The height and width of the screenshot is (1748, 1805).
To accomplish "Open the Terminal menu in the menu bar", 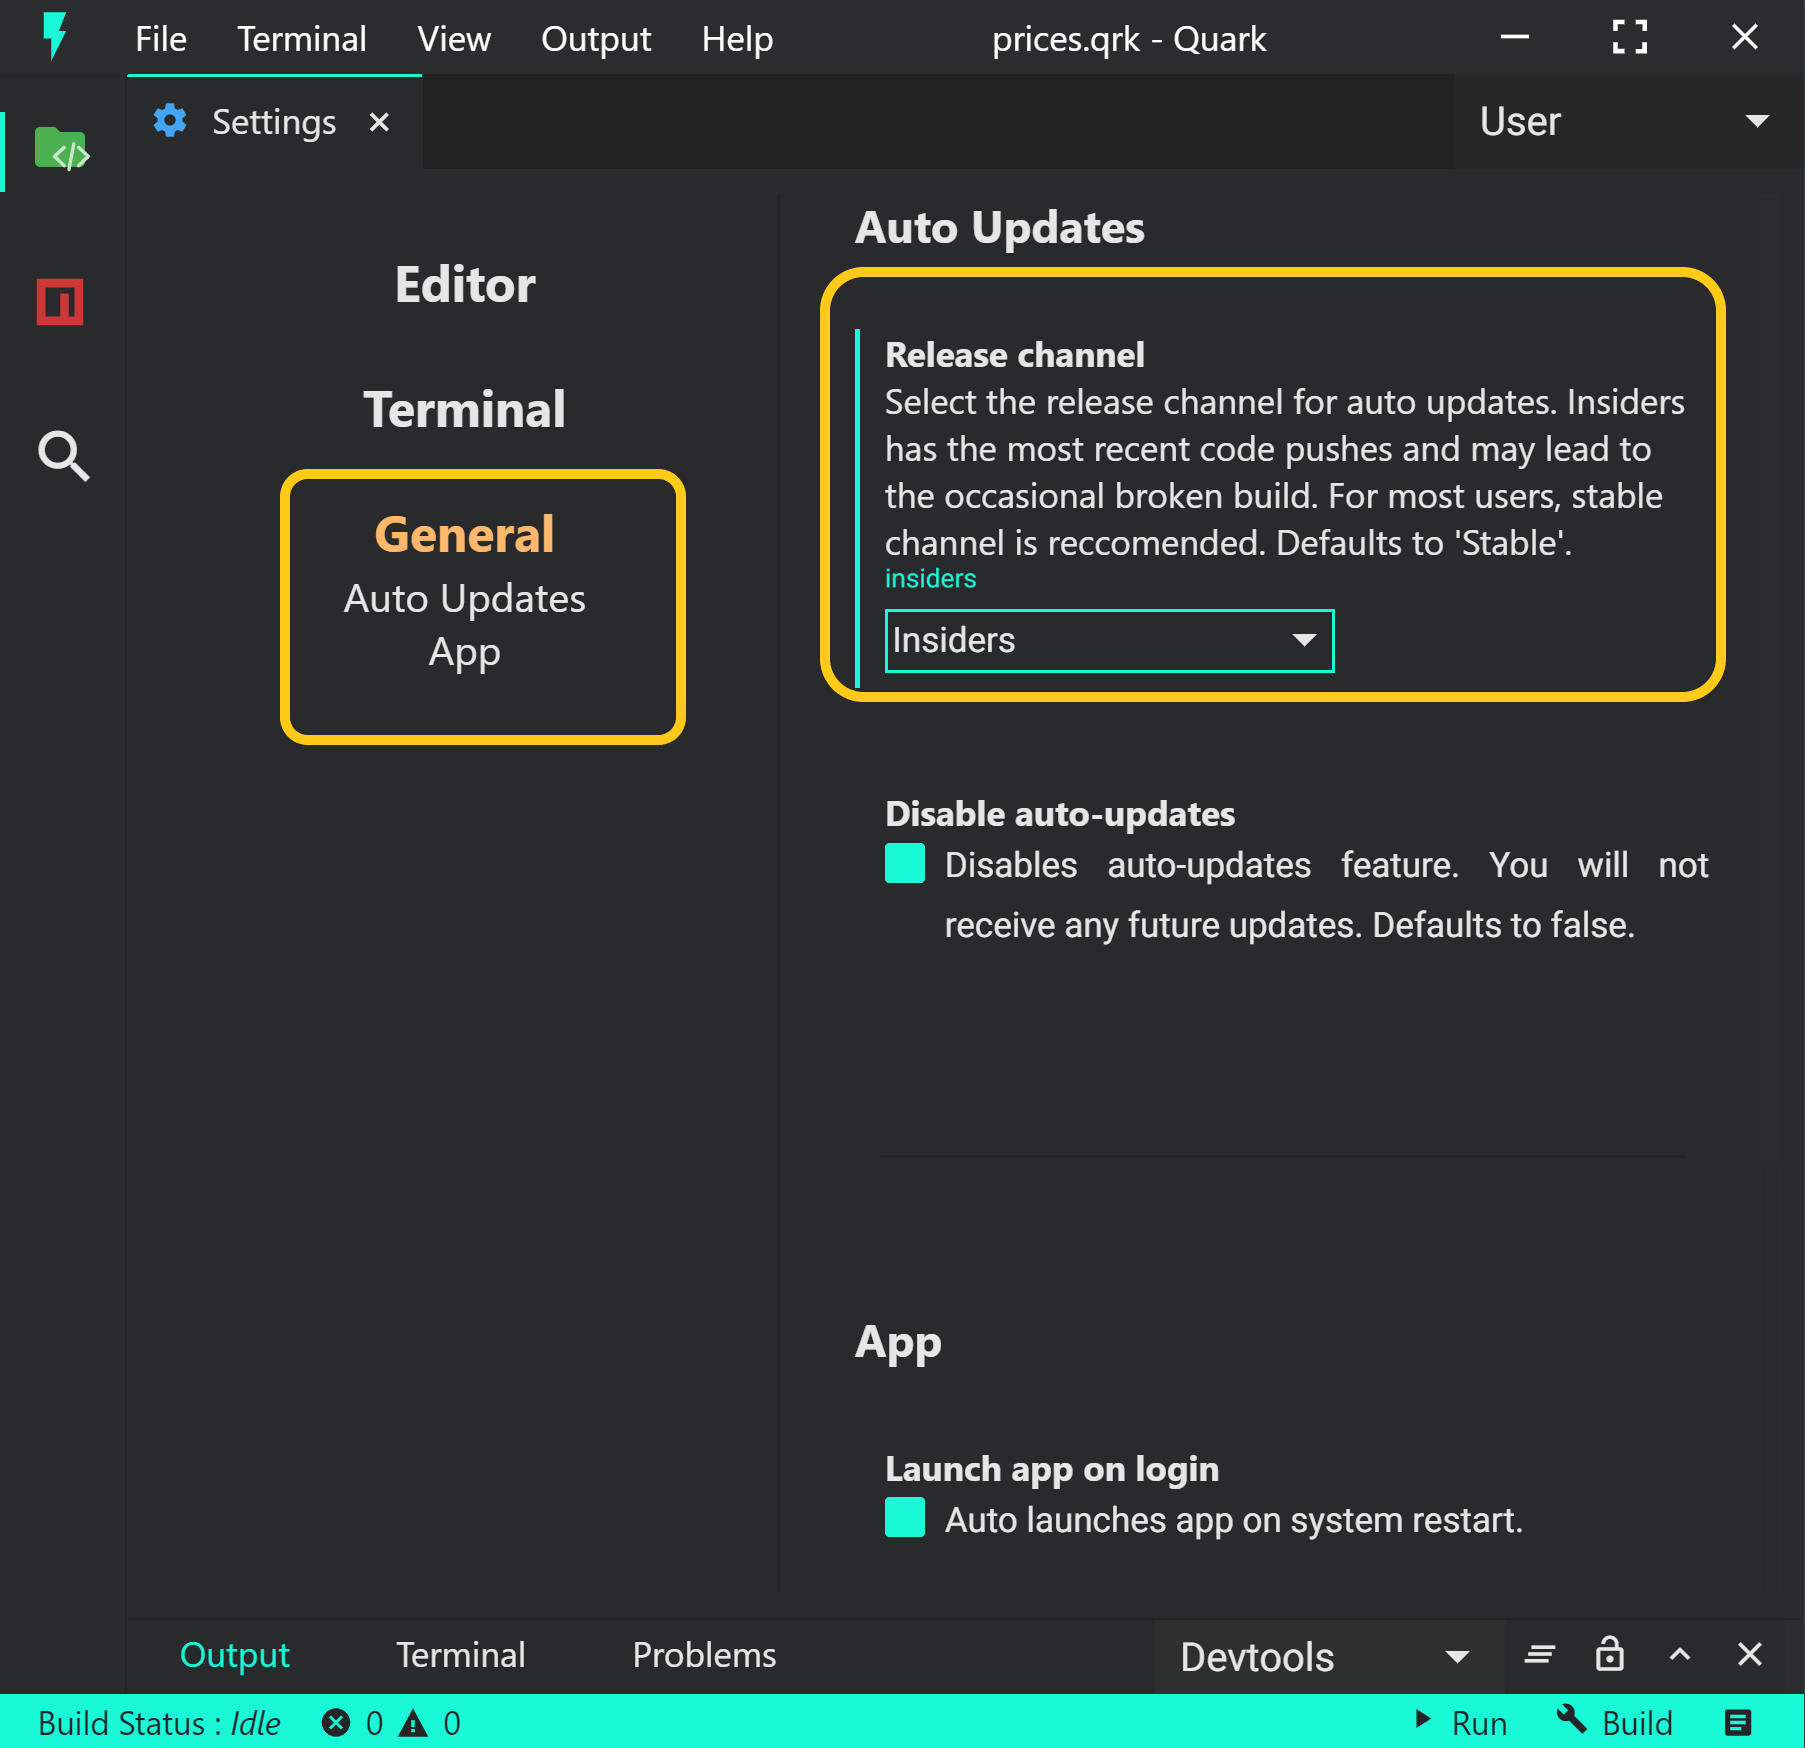I will [x=302, y=39].
